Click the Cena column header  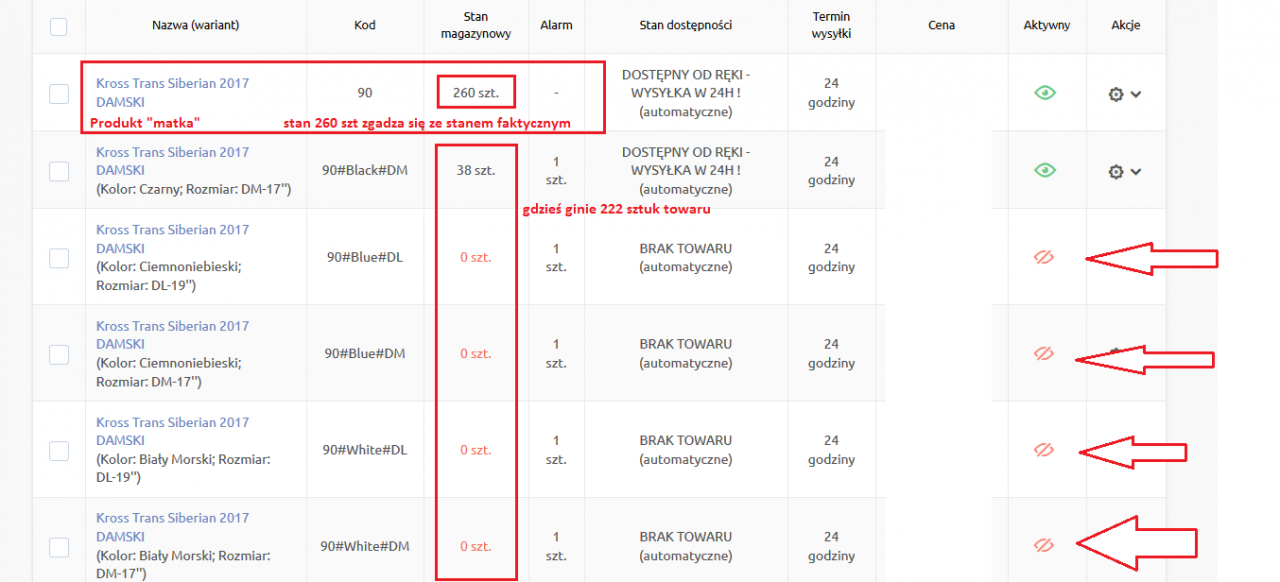pos(941,25)
